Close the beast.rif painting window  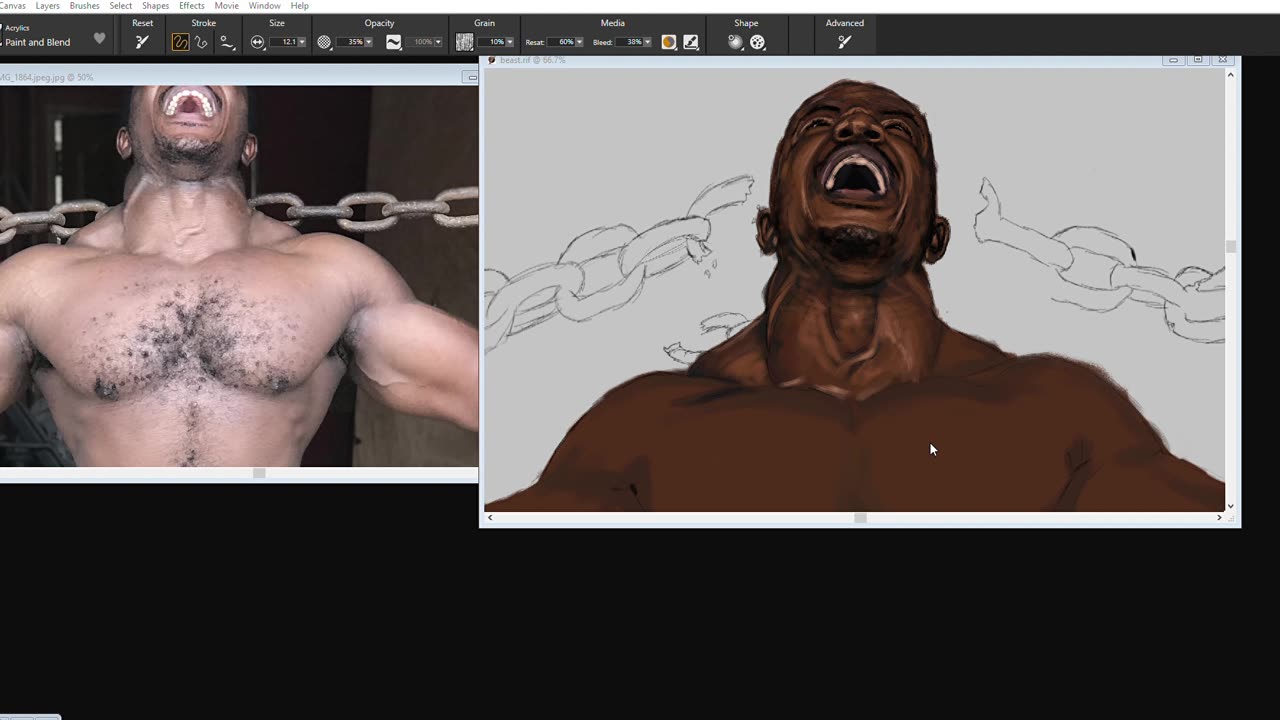tap(1222, 60)
